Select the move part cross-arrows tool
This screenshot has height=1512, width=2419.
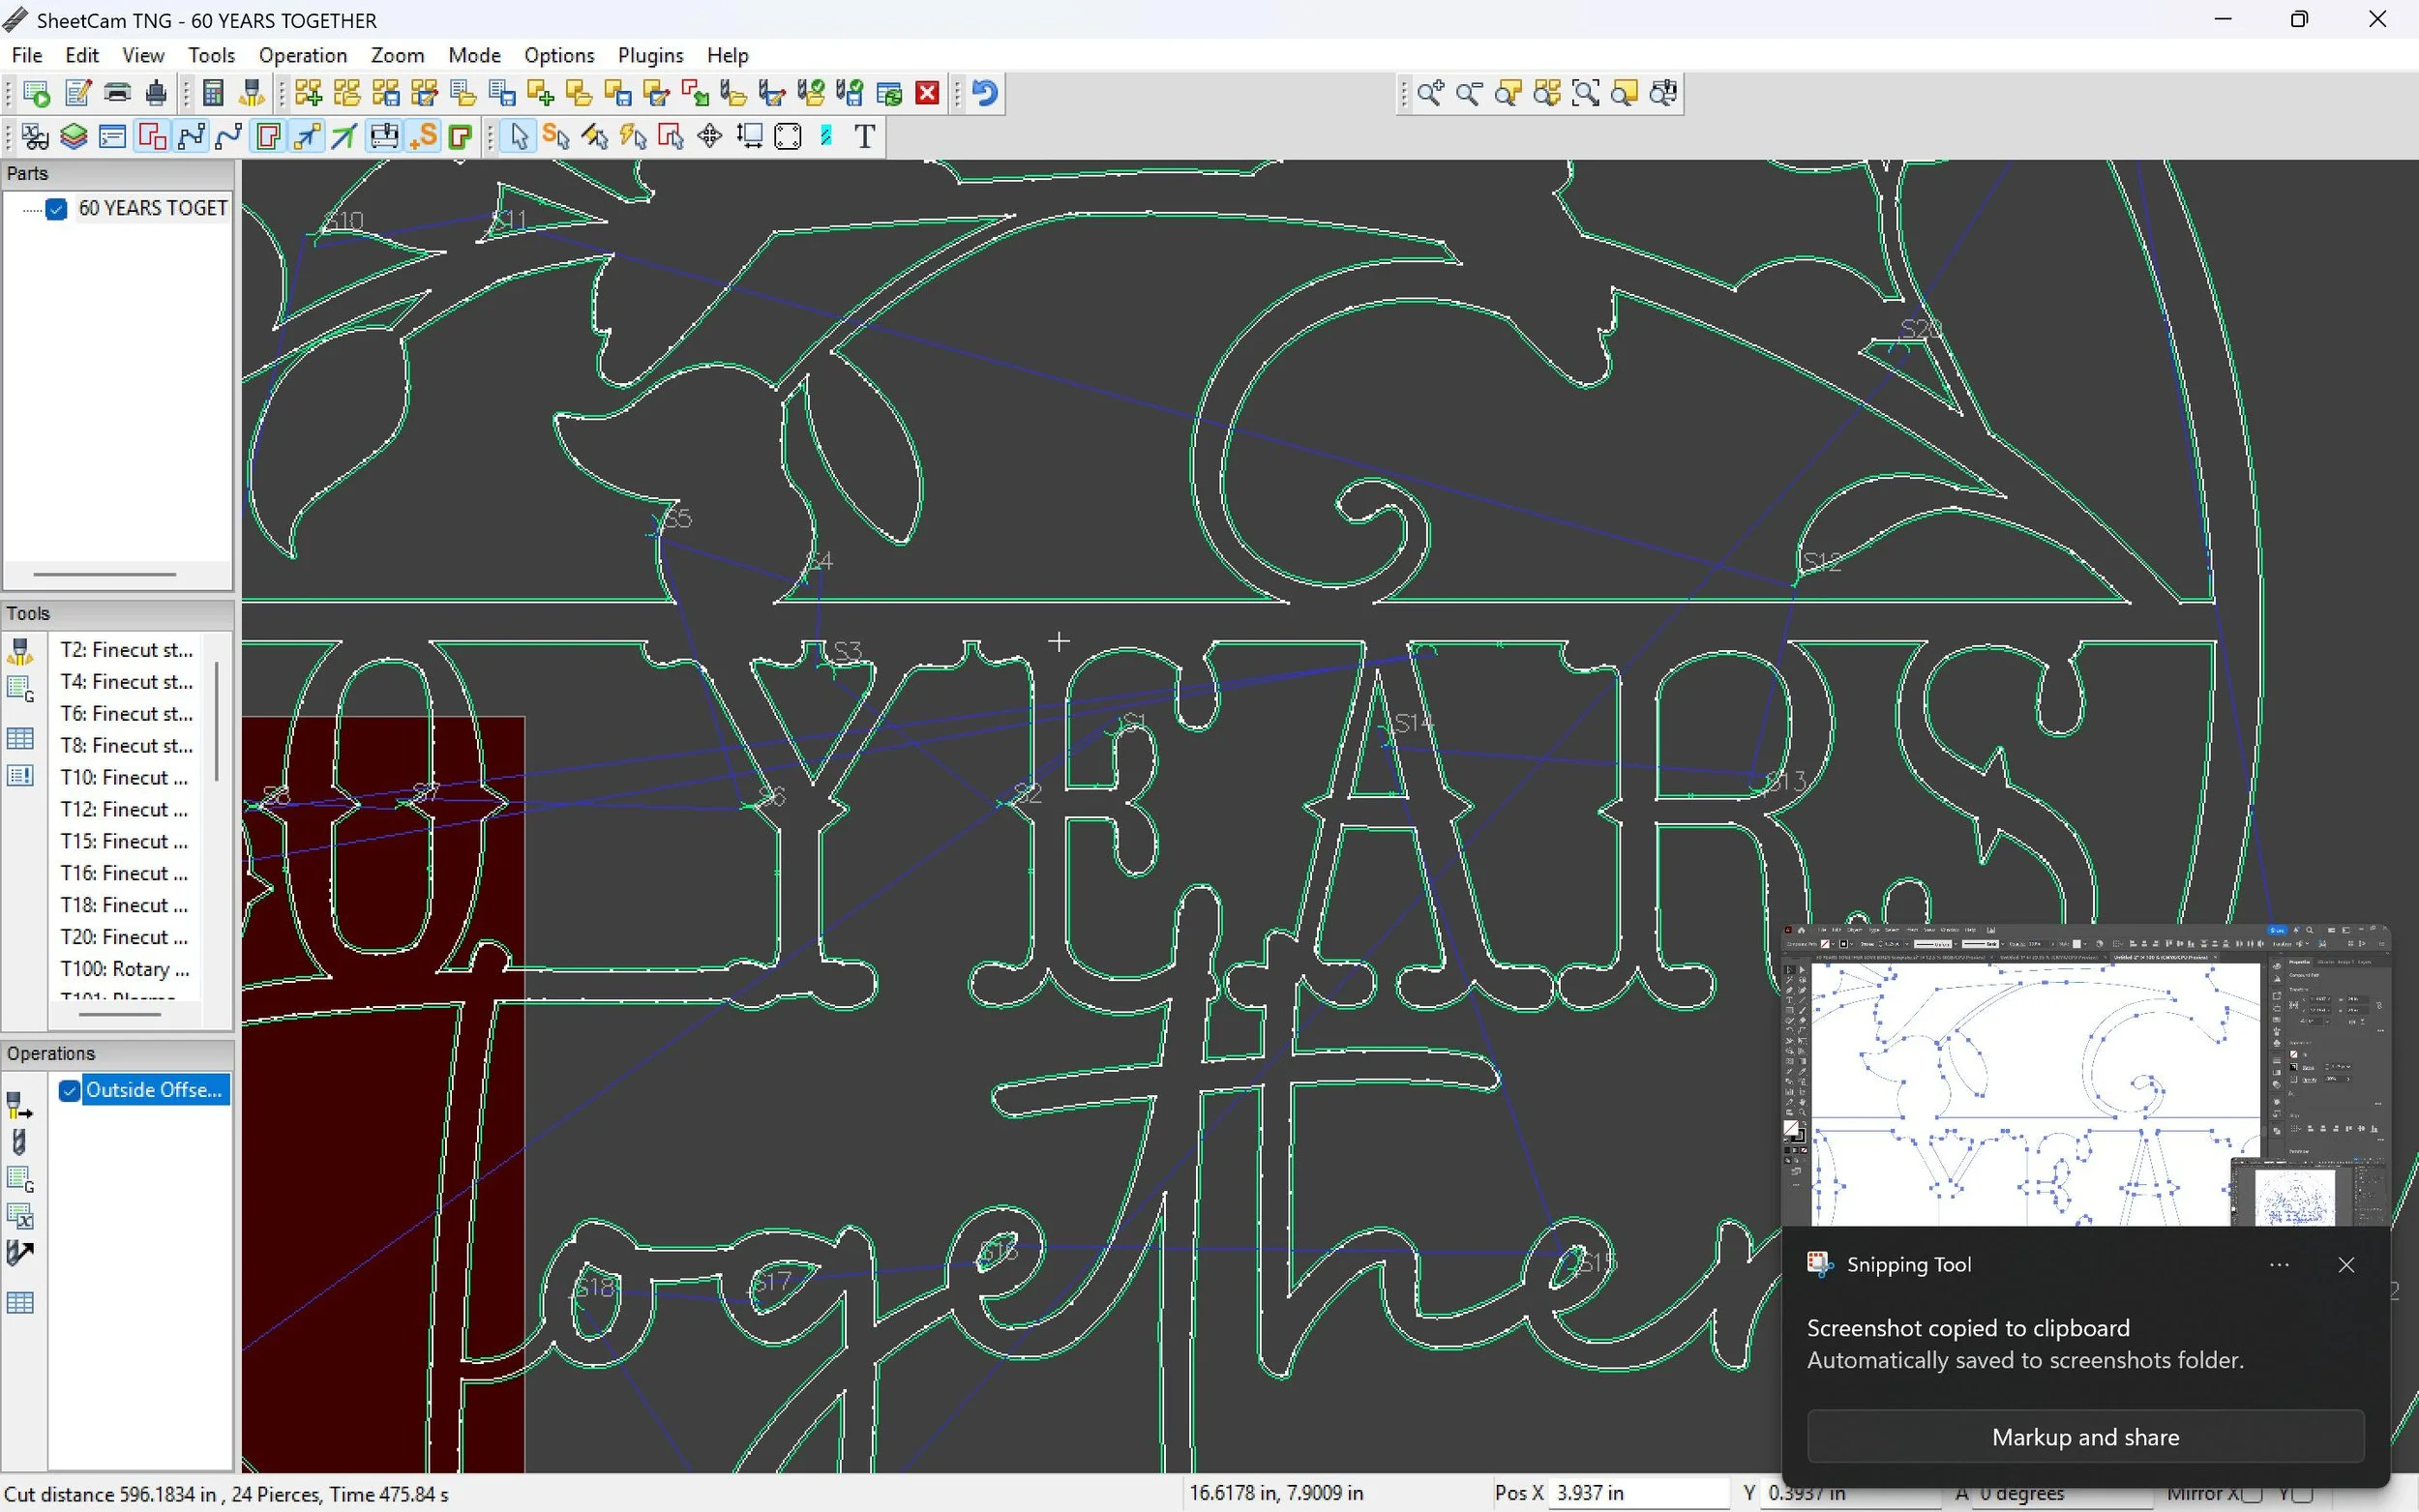pyautogui.click(x=710, y=136)
